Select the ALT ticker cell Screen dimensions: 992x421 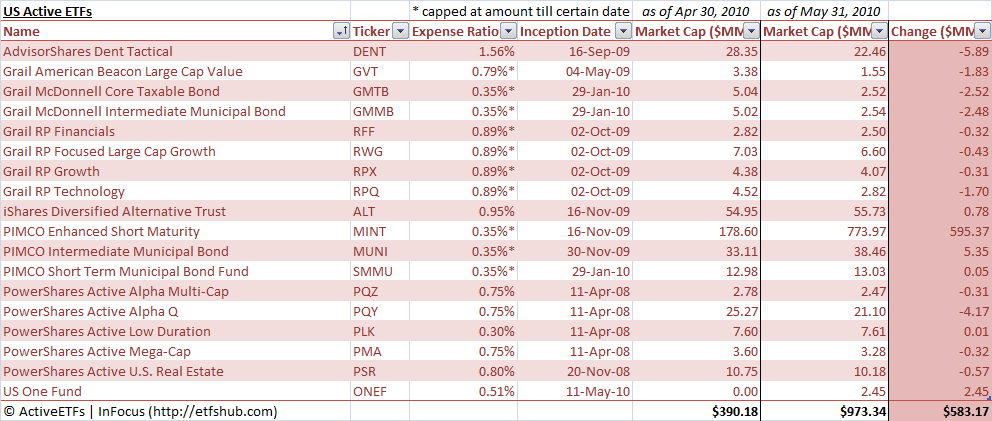[x=380, y=211]
